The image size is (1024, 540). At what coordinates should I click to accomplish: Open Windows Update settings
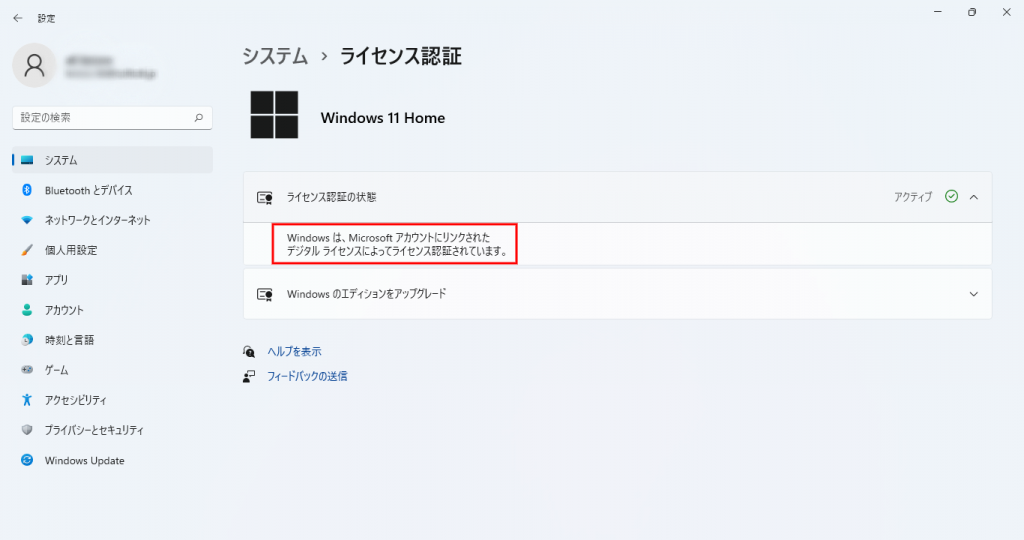point(112,460)
